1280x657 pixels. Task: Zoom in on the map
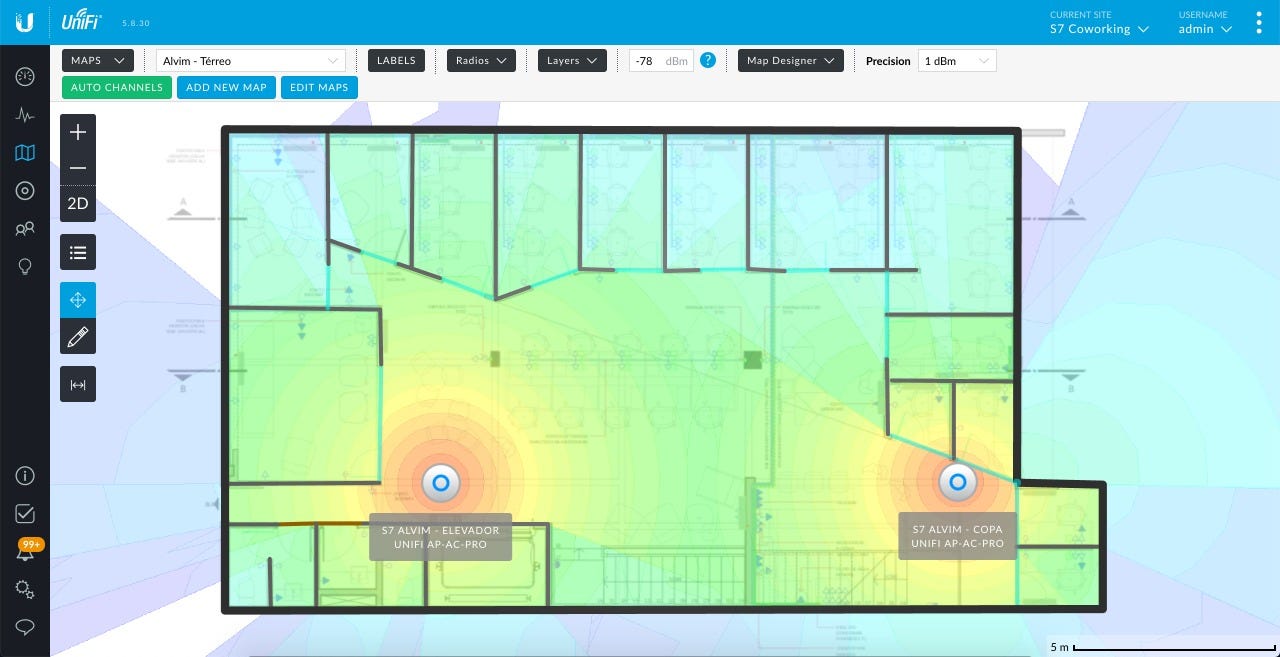78,132
